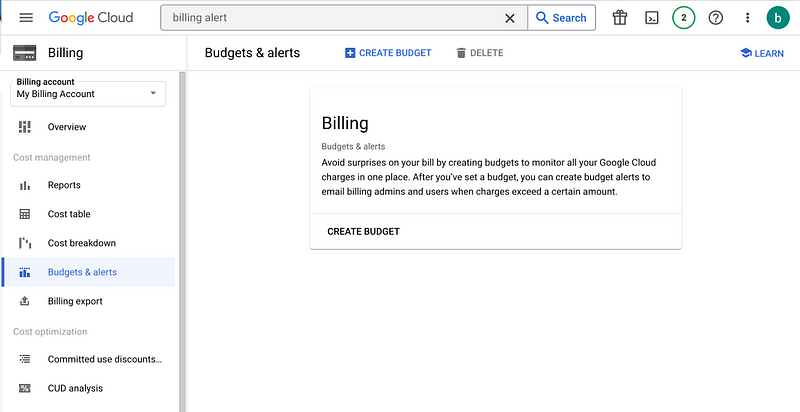
Task: Click the user account avatar
Action: click(x=778, y=18)
